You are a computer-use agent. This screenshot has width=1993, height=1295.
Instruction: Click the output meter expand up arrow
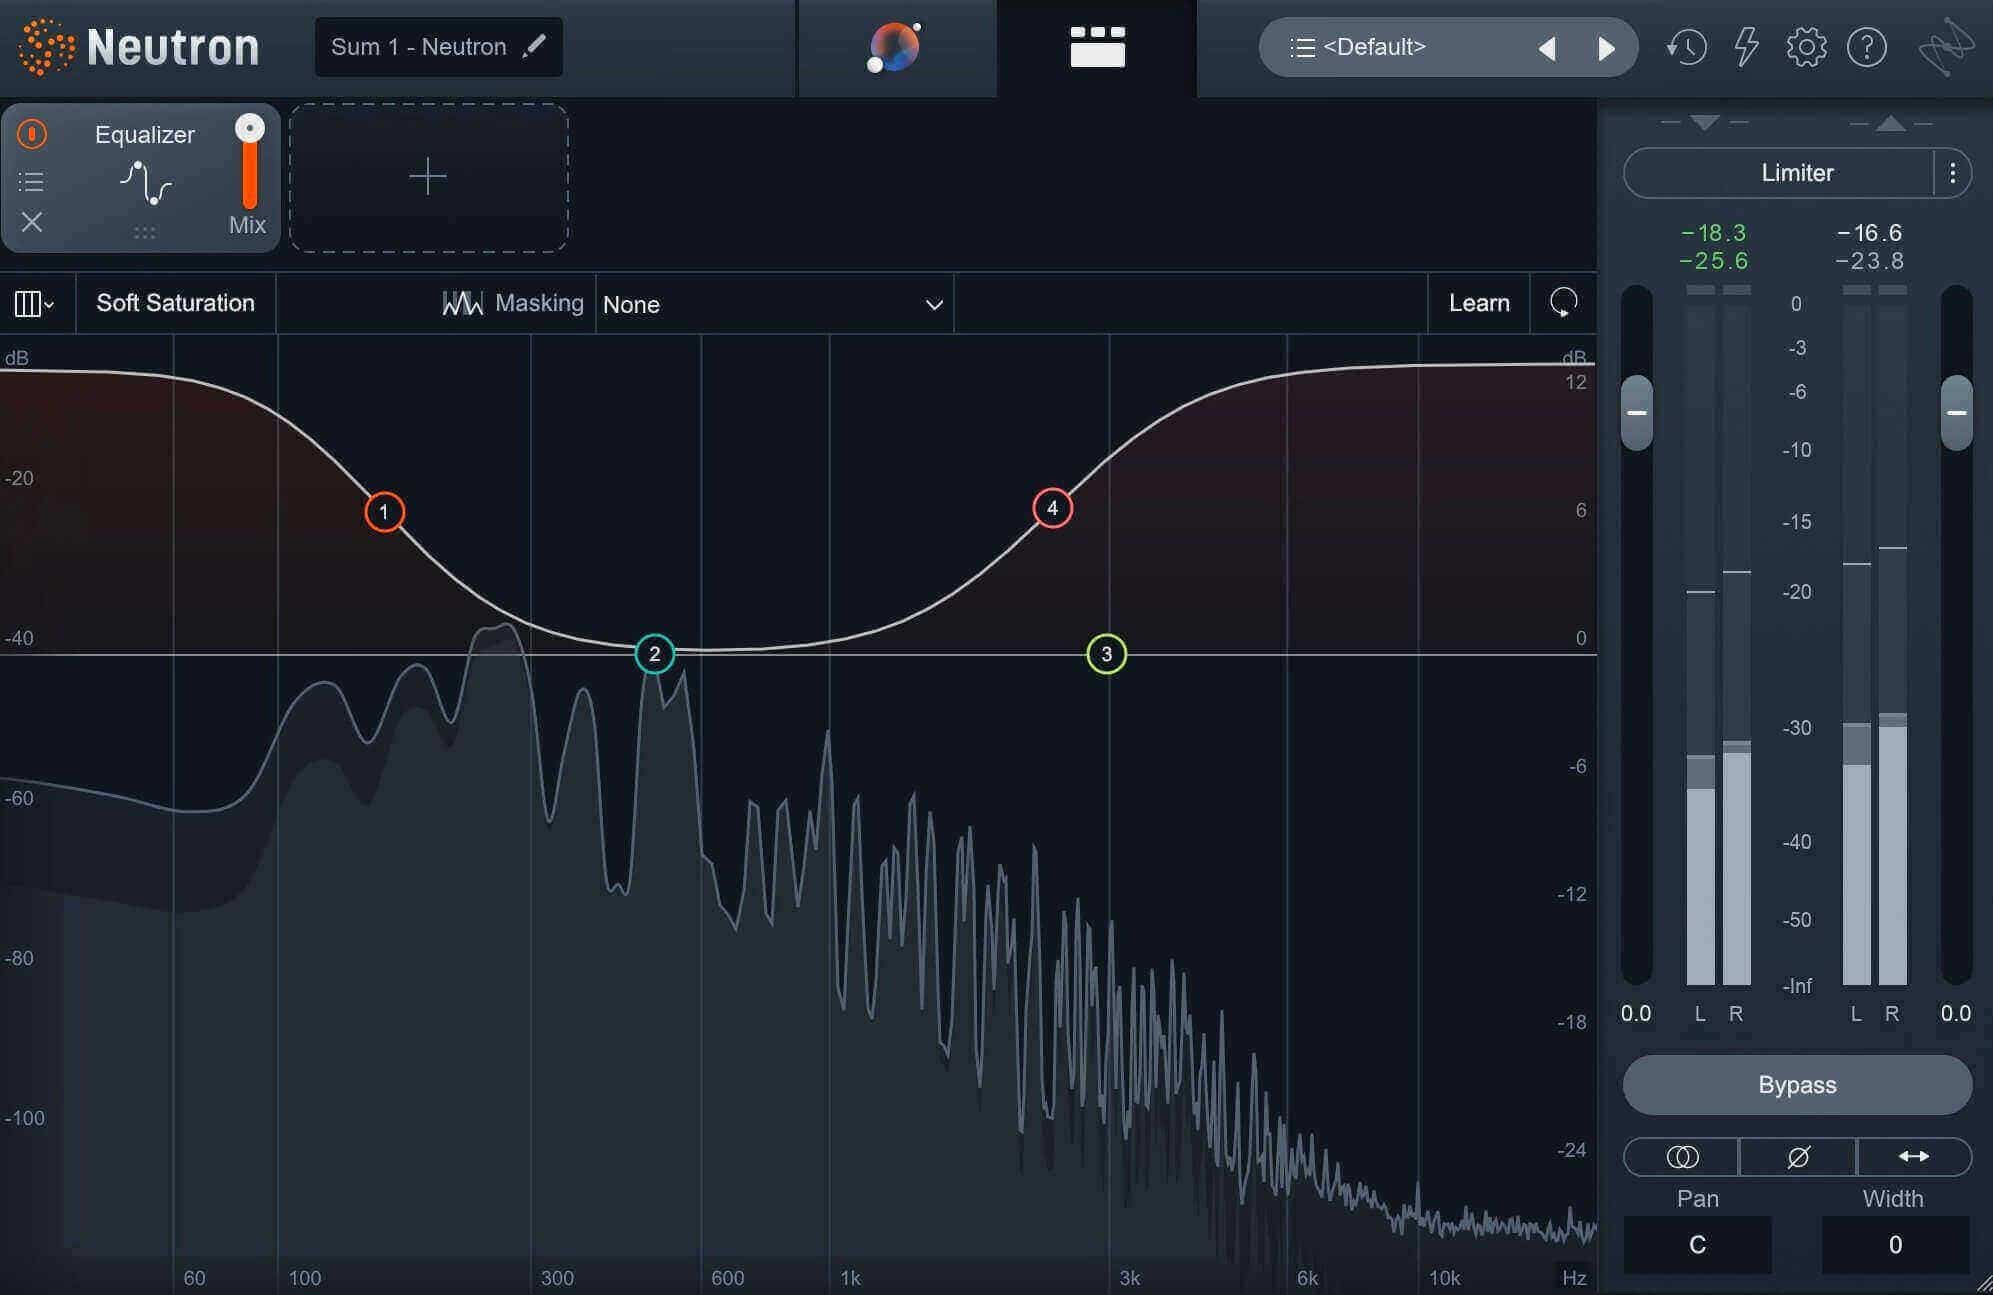pyautogui.click(x=1890, y=123)
